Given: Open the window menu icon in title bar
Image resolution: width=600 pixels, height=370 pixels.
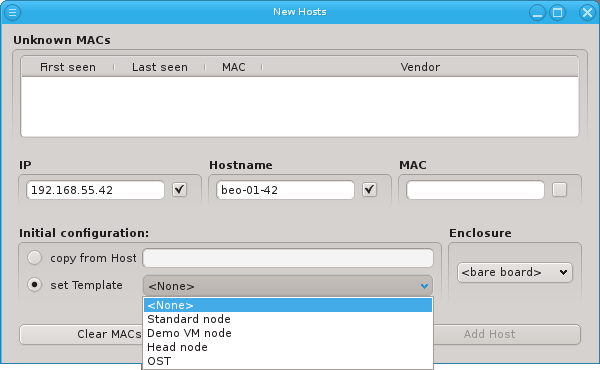Looking at the screenshot, I should pos(12,12).
